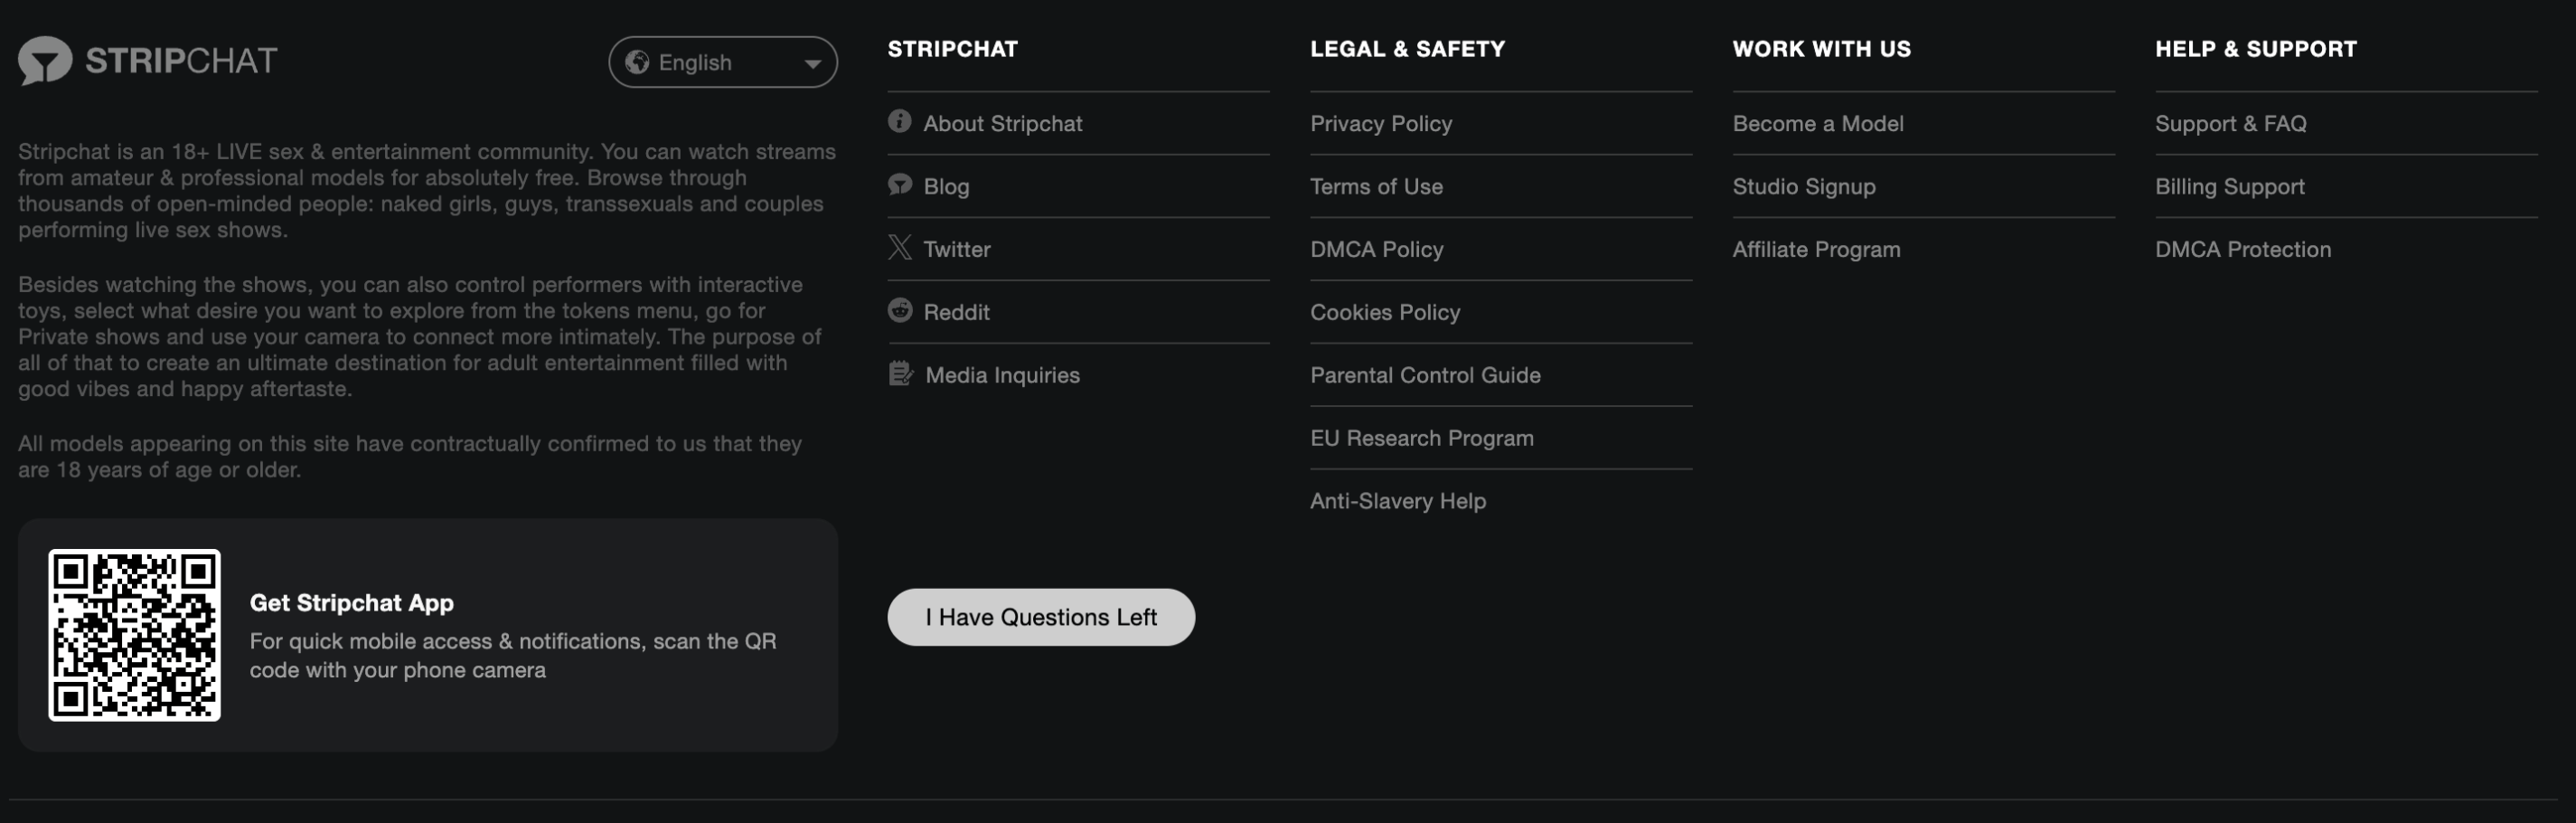Open the Affiliate Program link
The height and width of the screenshot is (823, 2576).
pyautogui.click(x=1815, y=250)
